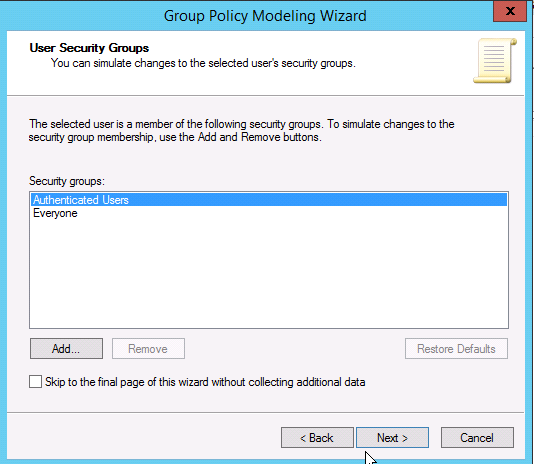Click the User Security Groups heading
The image size is (534, 464).
click(89, 48)
